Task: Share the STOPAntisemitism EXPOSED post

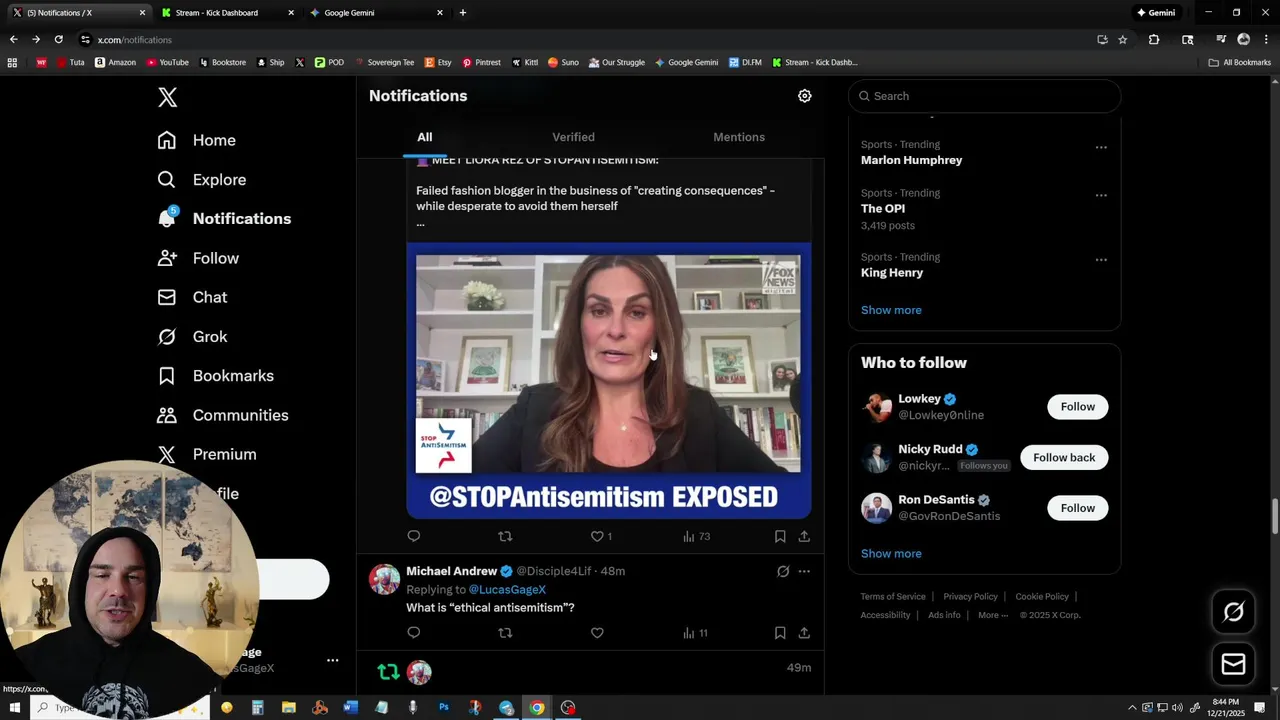Action: click(x=804, y=536)
